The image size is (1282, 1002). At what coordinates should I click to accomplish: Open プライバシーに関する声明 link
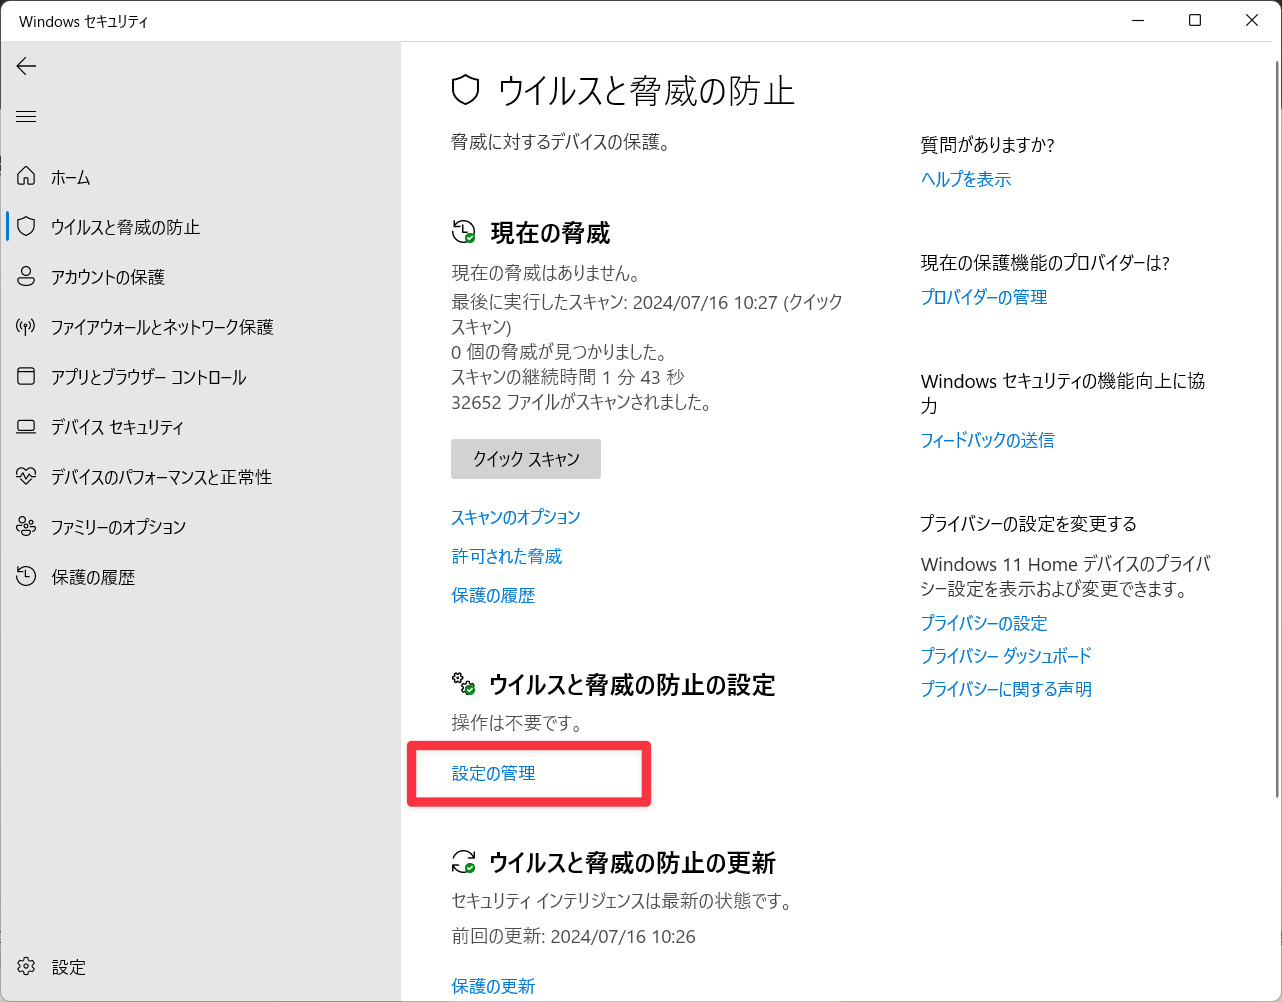click(x=1006, y=689)
